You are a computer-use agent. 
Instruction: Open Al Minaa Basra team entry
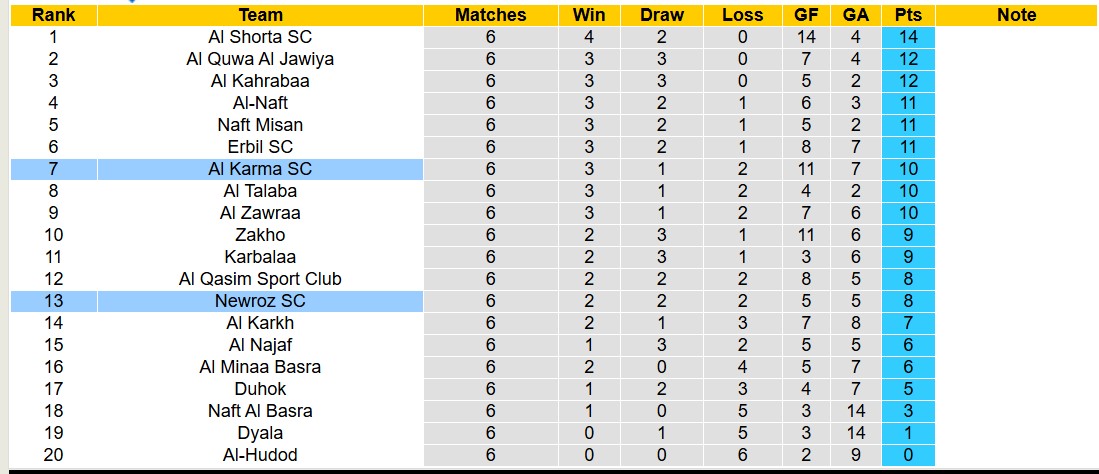260,367
